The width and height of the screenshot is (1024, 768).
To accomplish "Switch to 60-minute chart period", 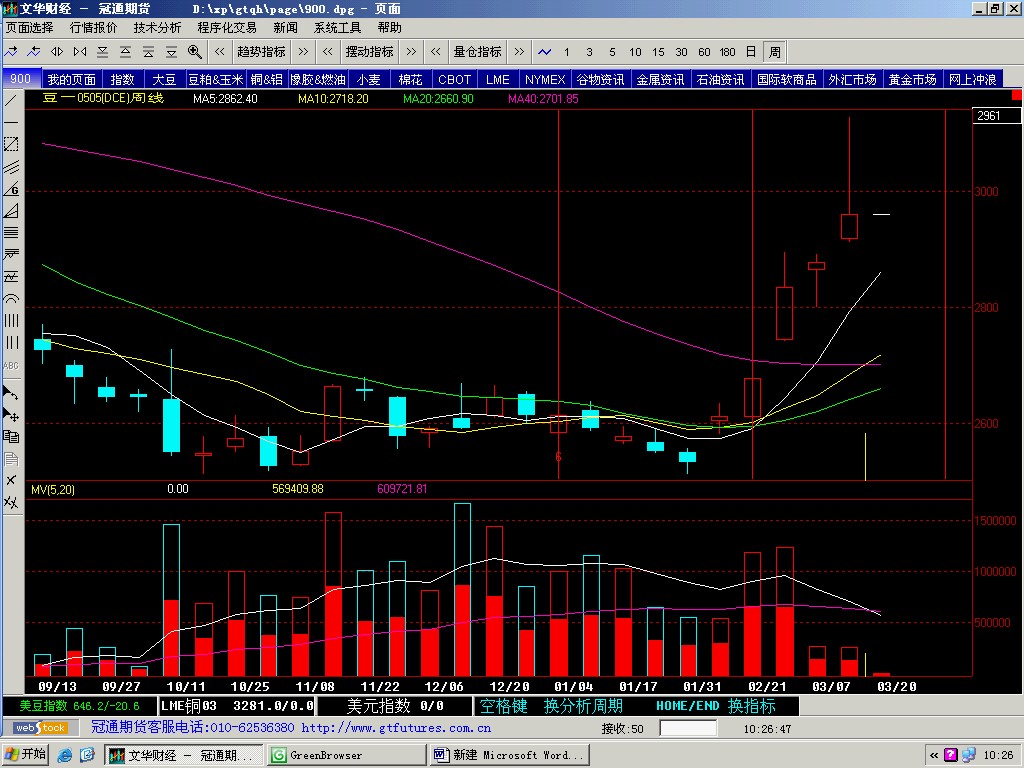I will [704, 51].
